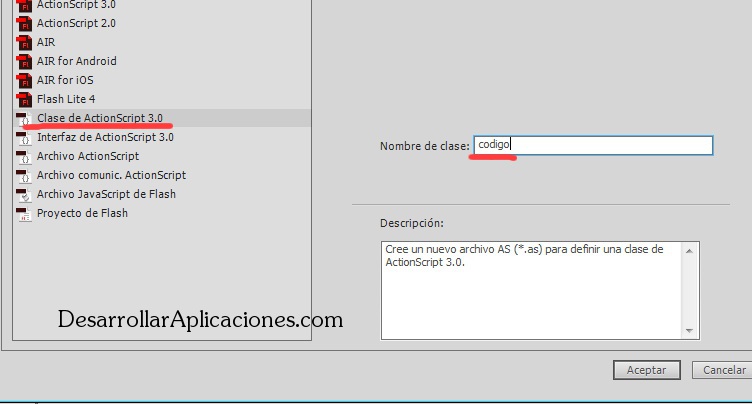The width and height of the screenshot is (752, 404).
Task: Select the AIR for Android entry
Action: [x=76, y=62]
